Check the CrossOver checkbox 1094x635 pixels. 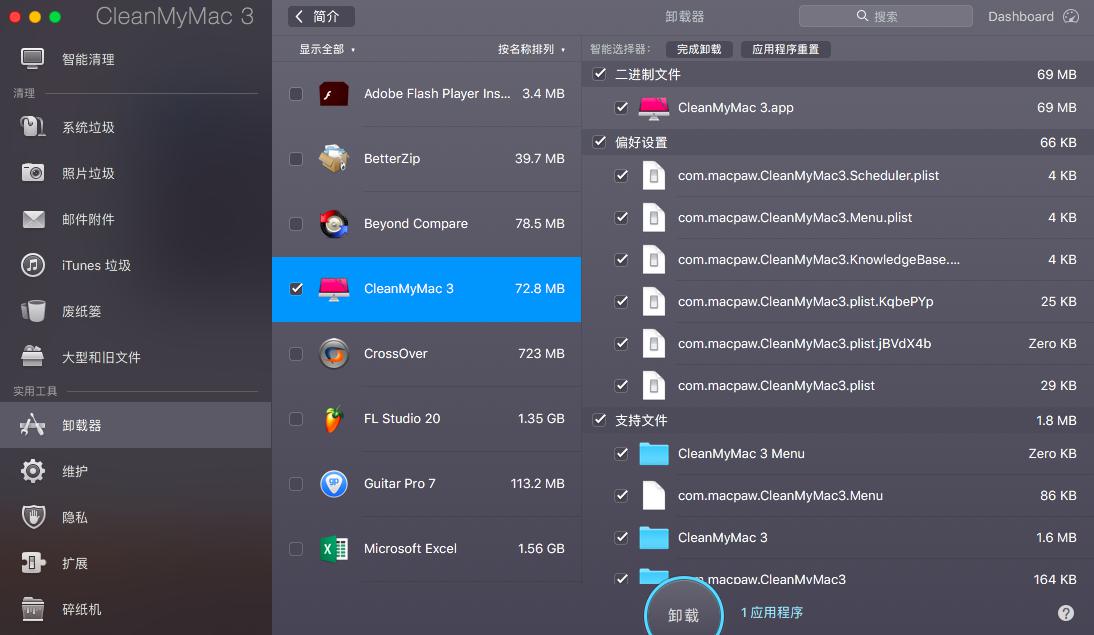[x=296, y=353]
